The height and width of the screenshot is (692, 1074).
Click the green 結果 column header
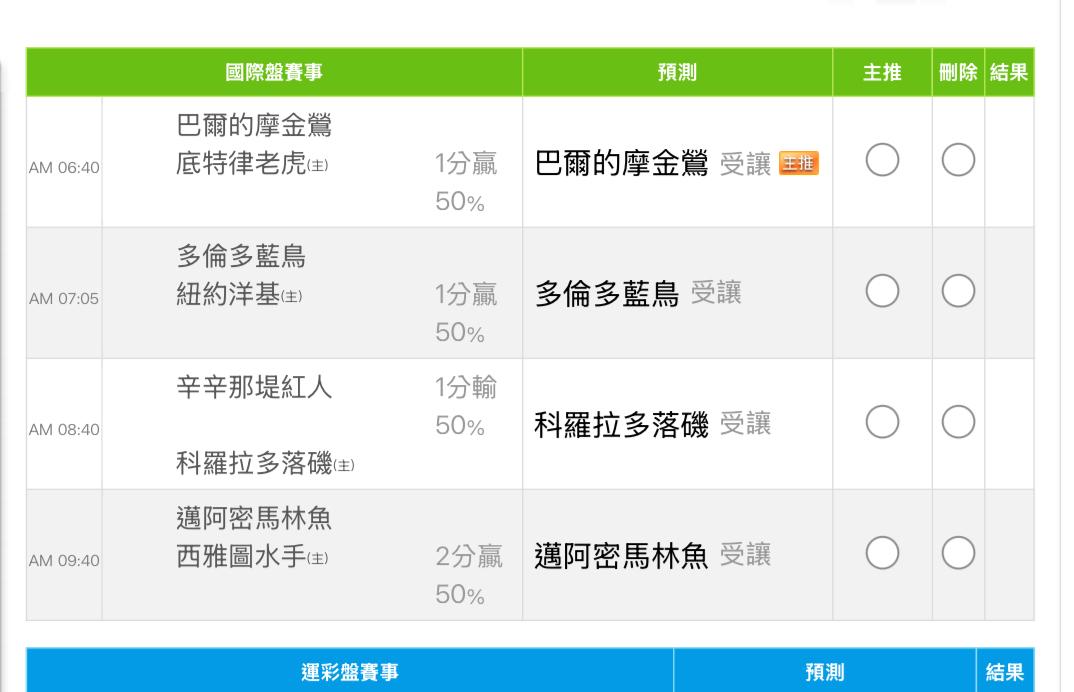pos(1009,72)
